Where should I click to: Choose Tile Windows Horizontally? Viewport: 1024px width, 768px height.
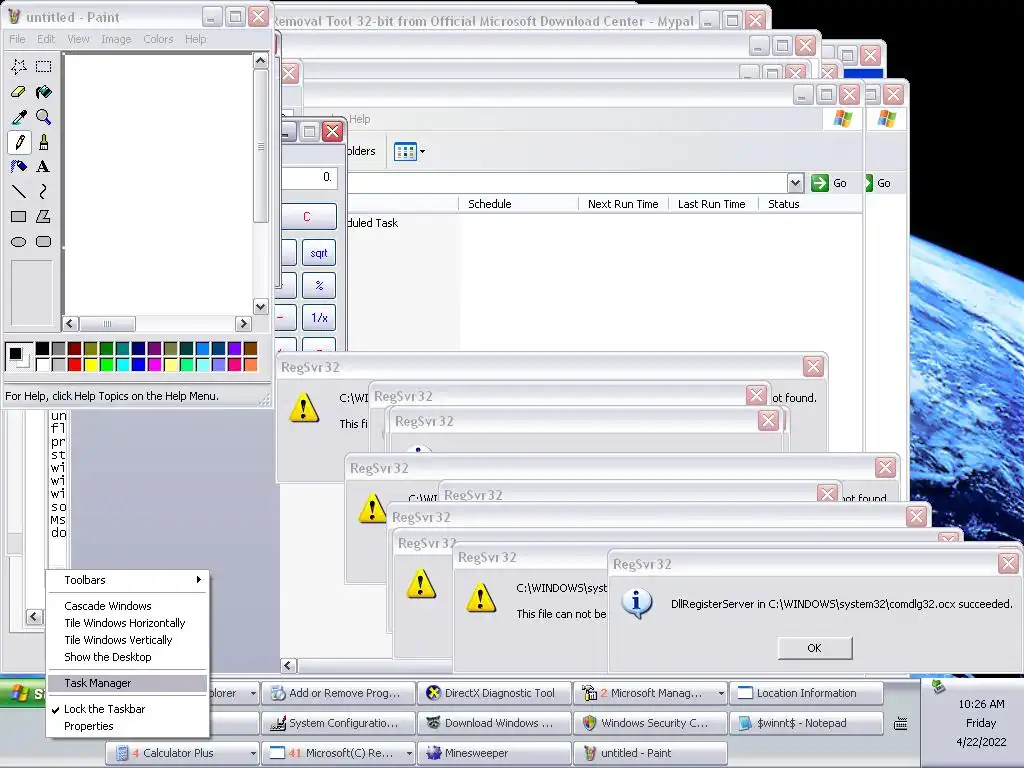pyautogui.click(x=128, y=623)
